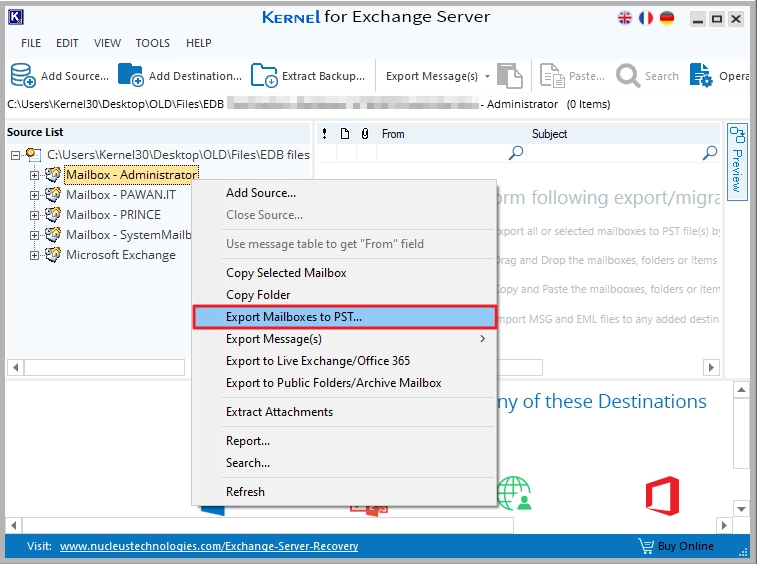Open Export Message(s) submenu in context menu

(x=344, y=339)
